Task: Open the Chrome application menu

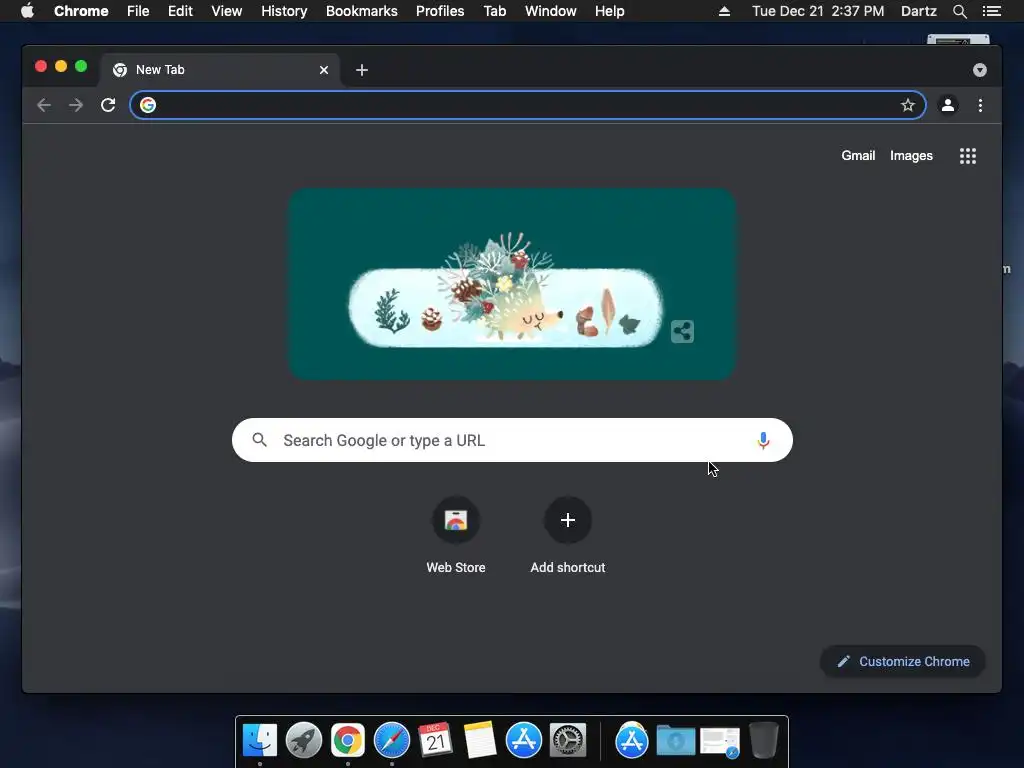Action: [x=81, y=11]
